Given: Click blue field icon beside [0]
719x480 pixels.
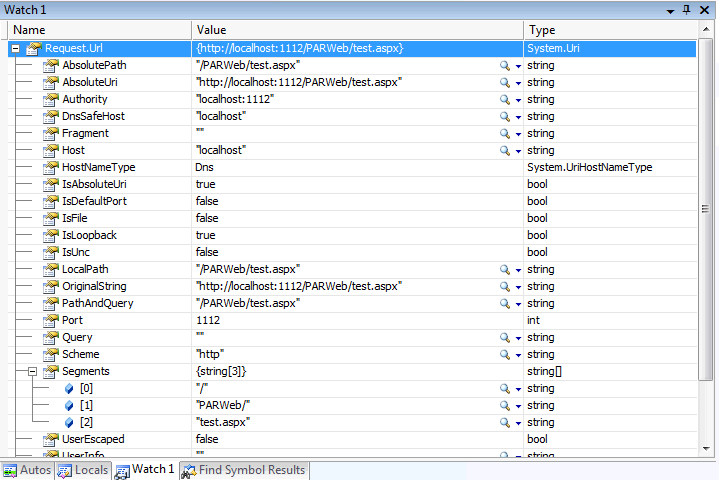Looking at the screenshot, I should [69, 389].
